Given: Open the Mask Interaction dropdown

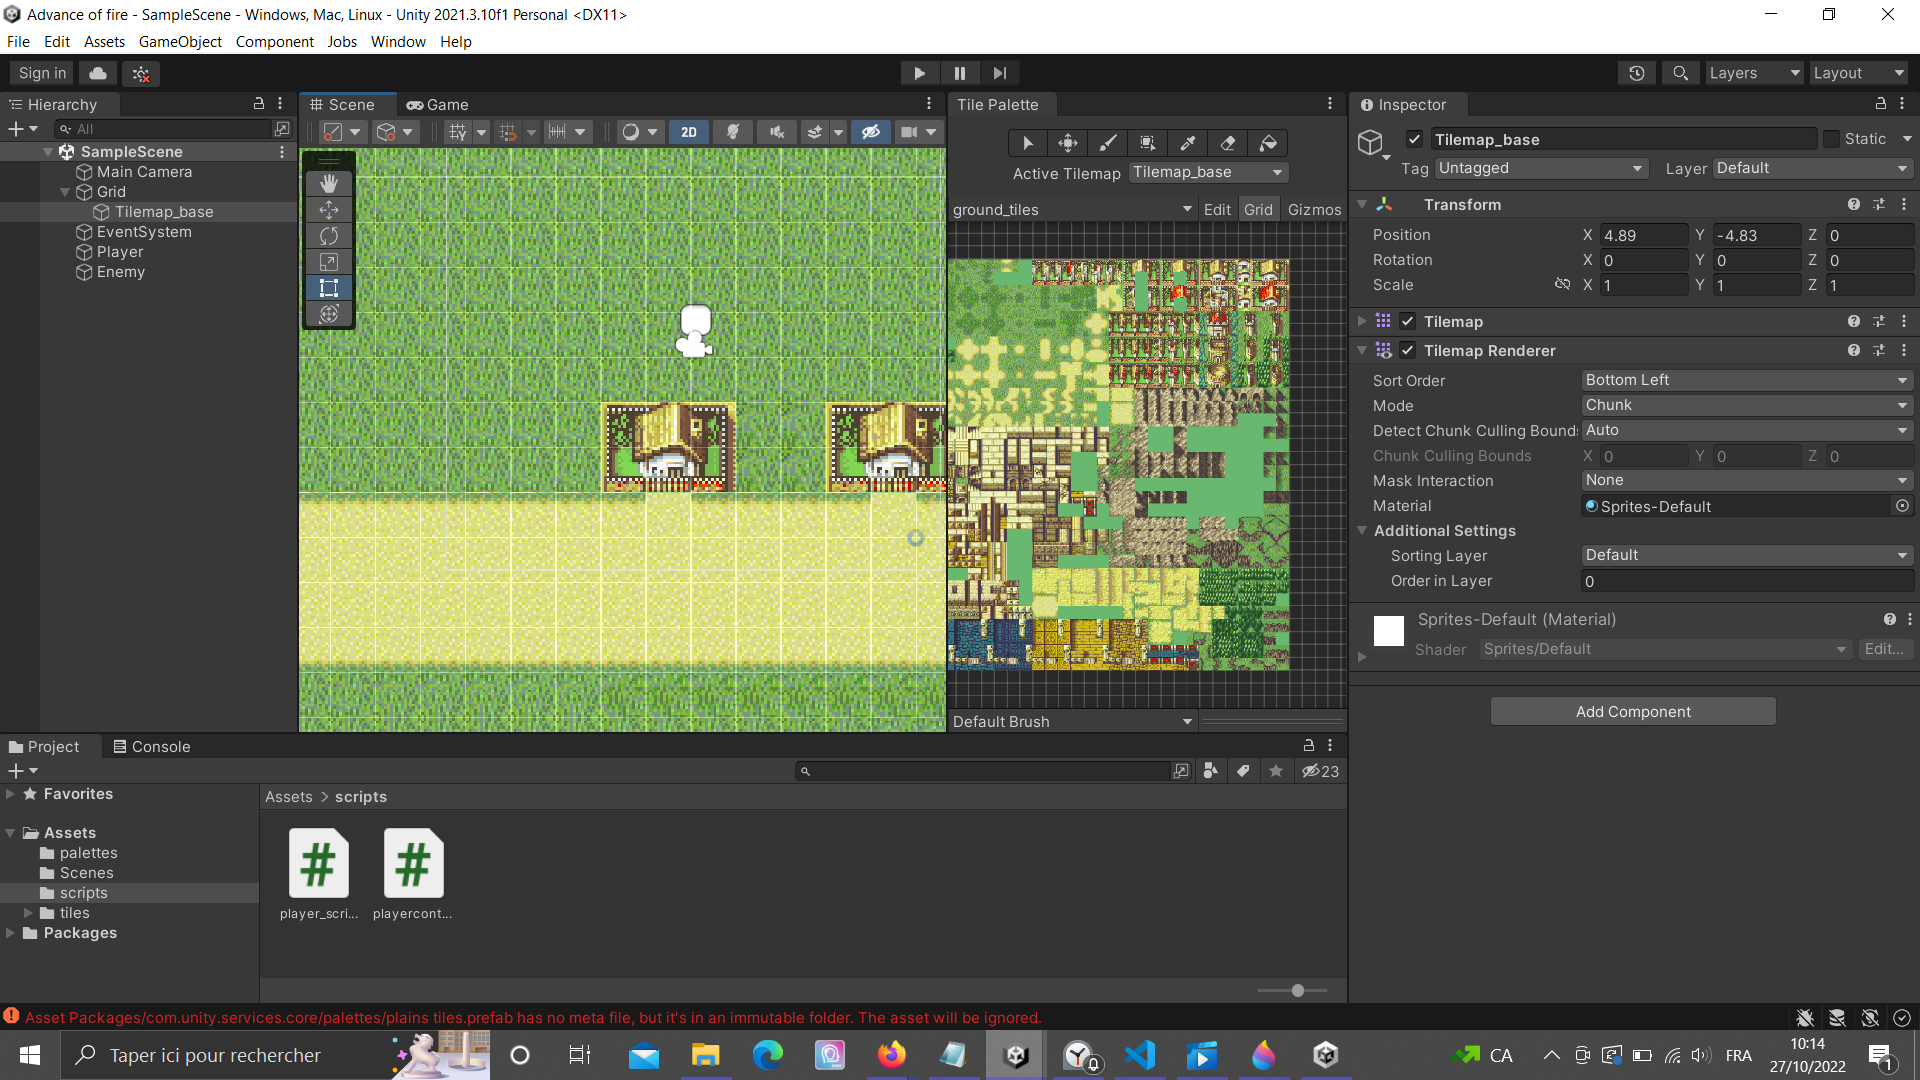Looking at the screenshot, I should tap(1746, 480).
